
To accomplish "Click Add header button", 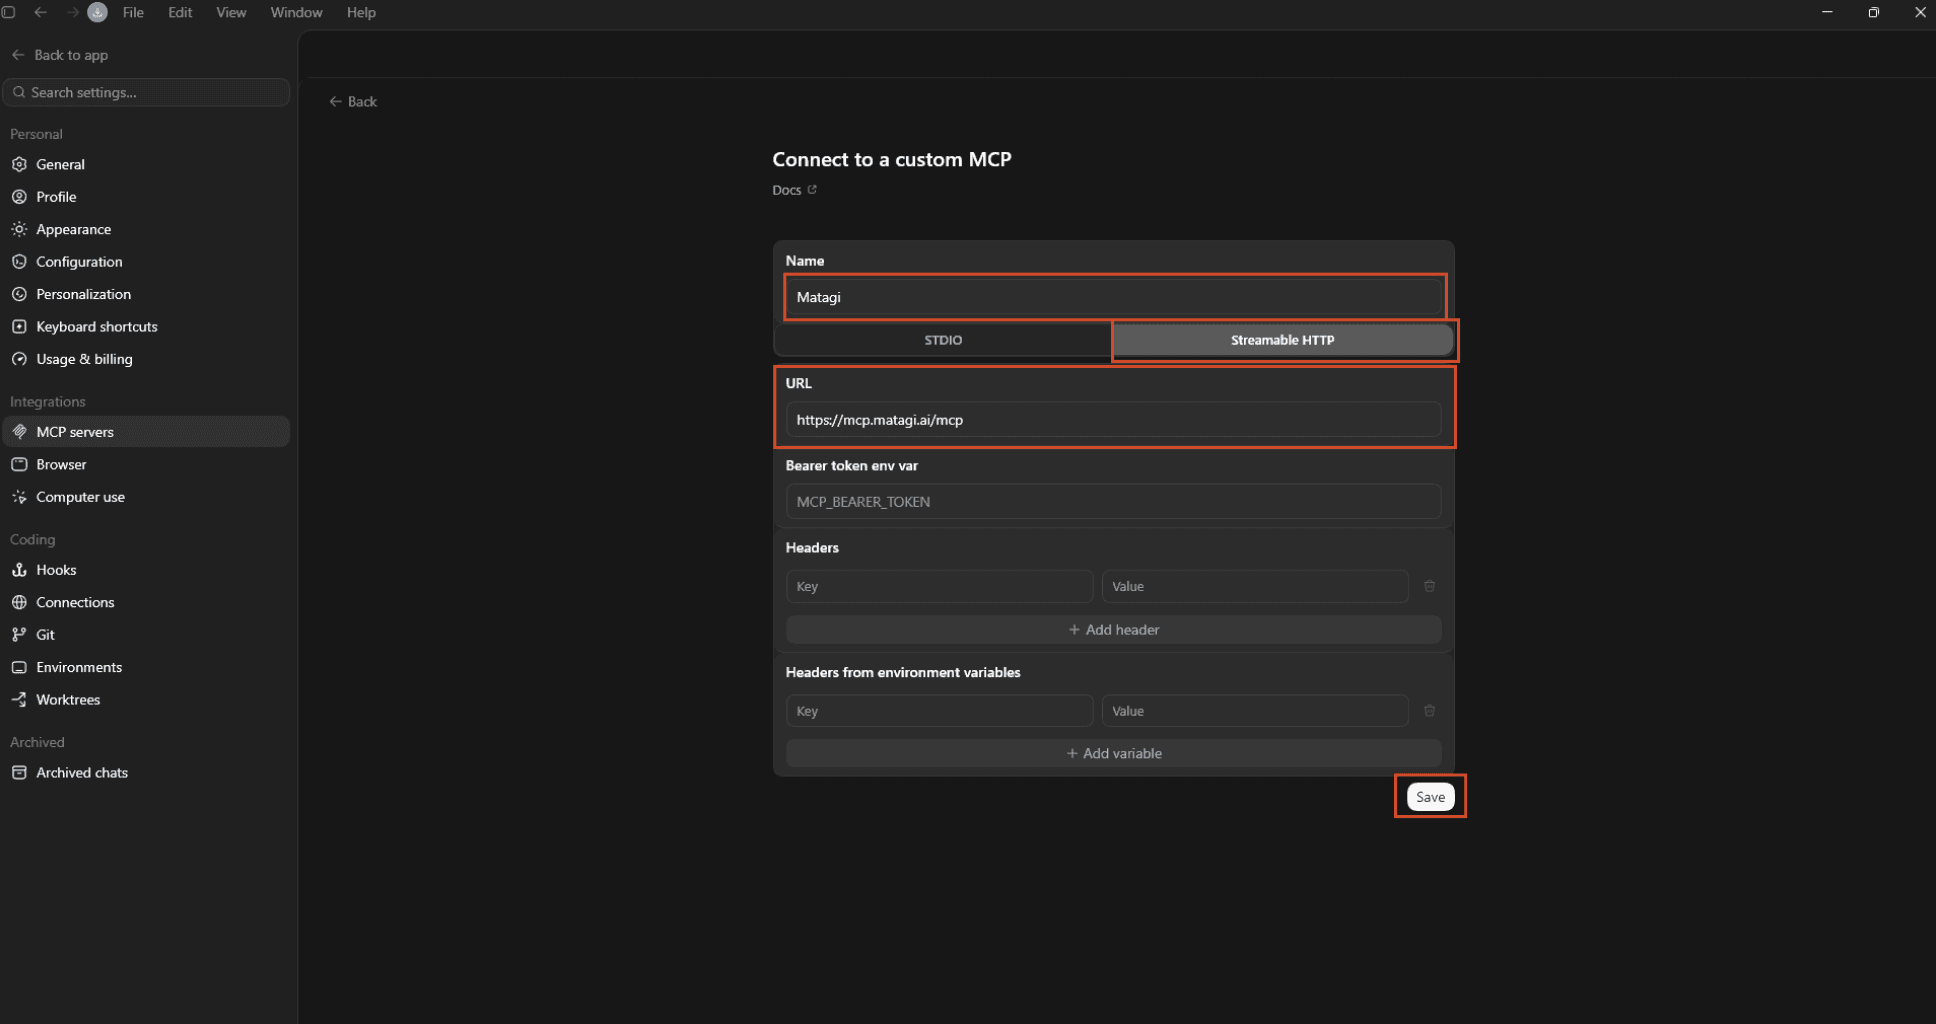I will [x=1113, y=630].
